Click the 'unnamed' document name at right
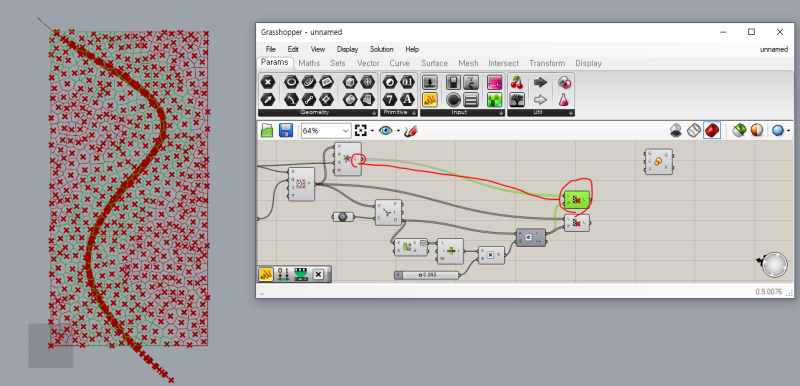Image resolution: width=800 pixels, height=386 pixels. coord(773,49)
